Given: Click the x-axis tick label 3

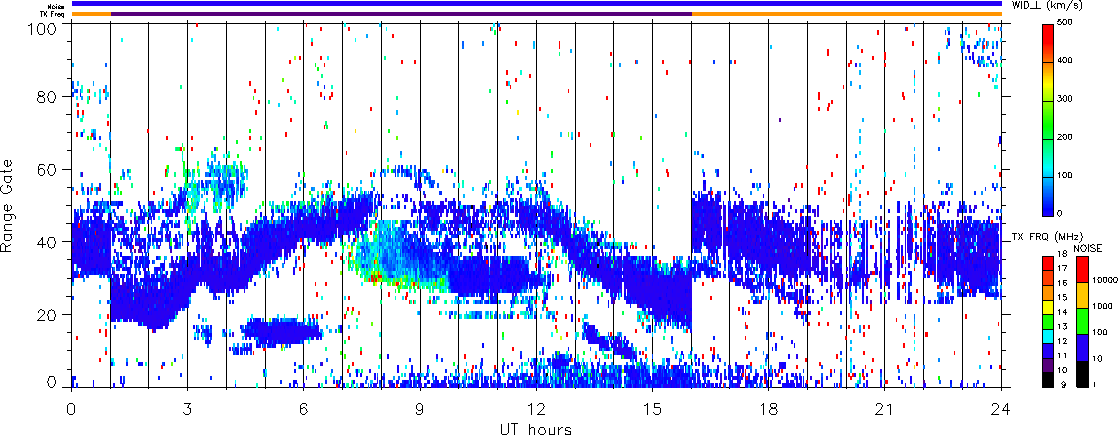Looking at the screenshot, I should click(187, 410).
